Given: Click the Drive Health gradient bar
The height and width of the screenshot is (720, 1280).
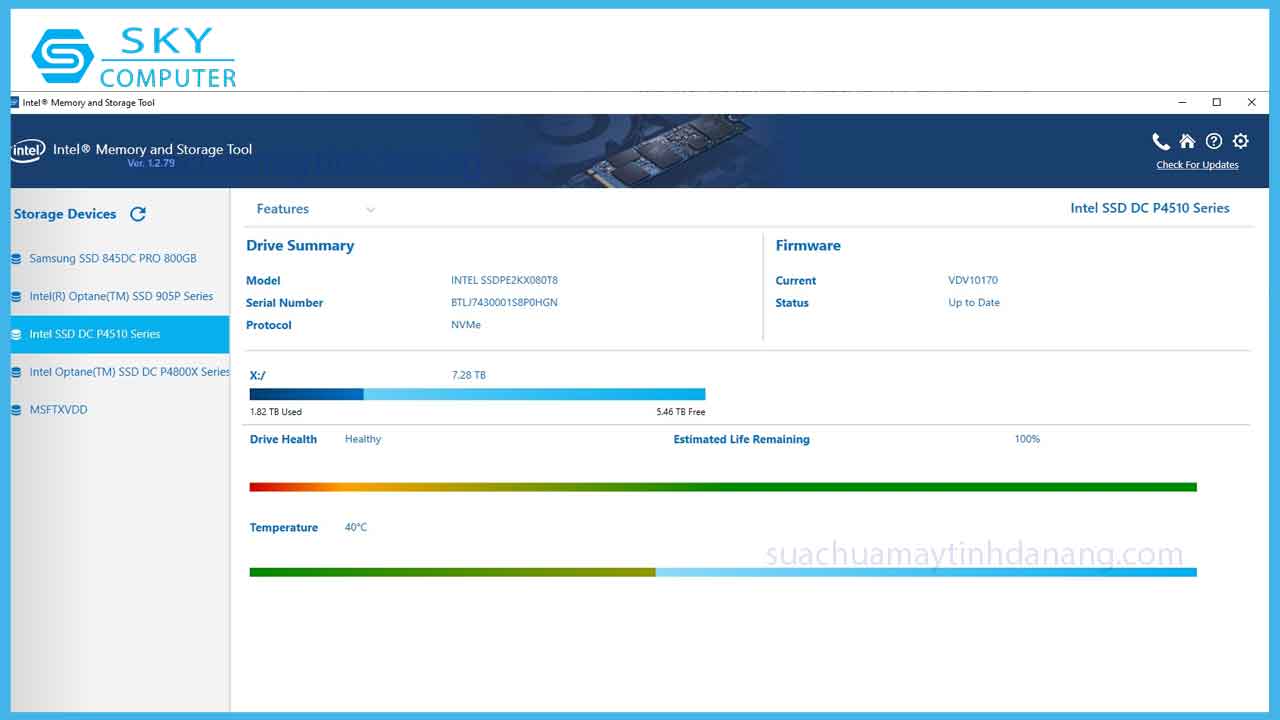Looking at the screenshot, I should [723, 487].
